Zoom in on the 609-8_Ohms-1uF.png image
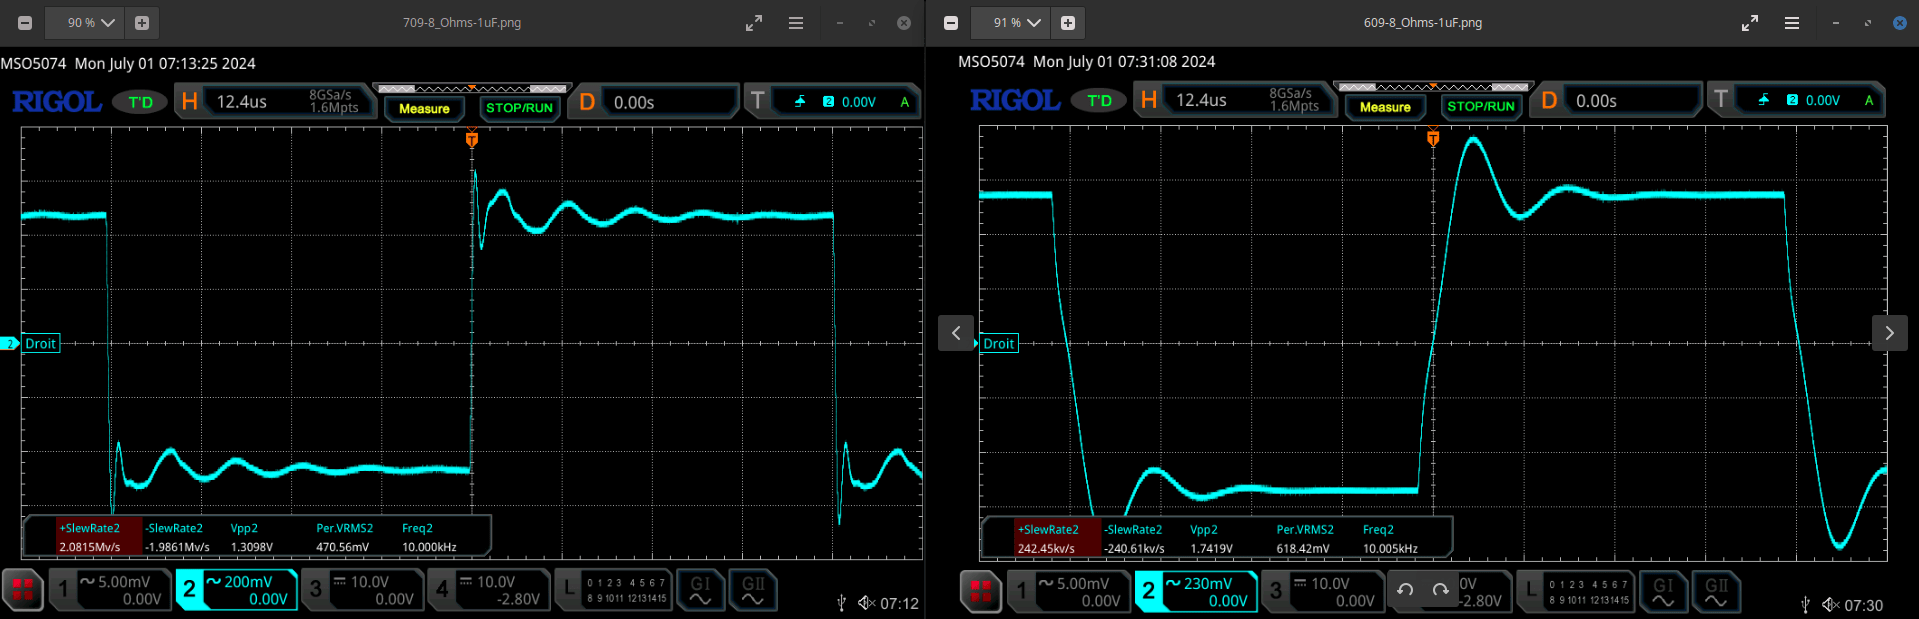1919x619 pixels. (x=1068, y=23)
